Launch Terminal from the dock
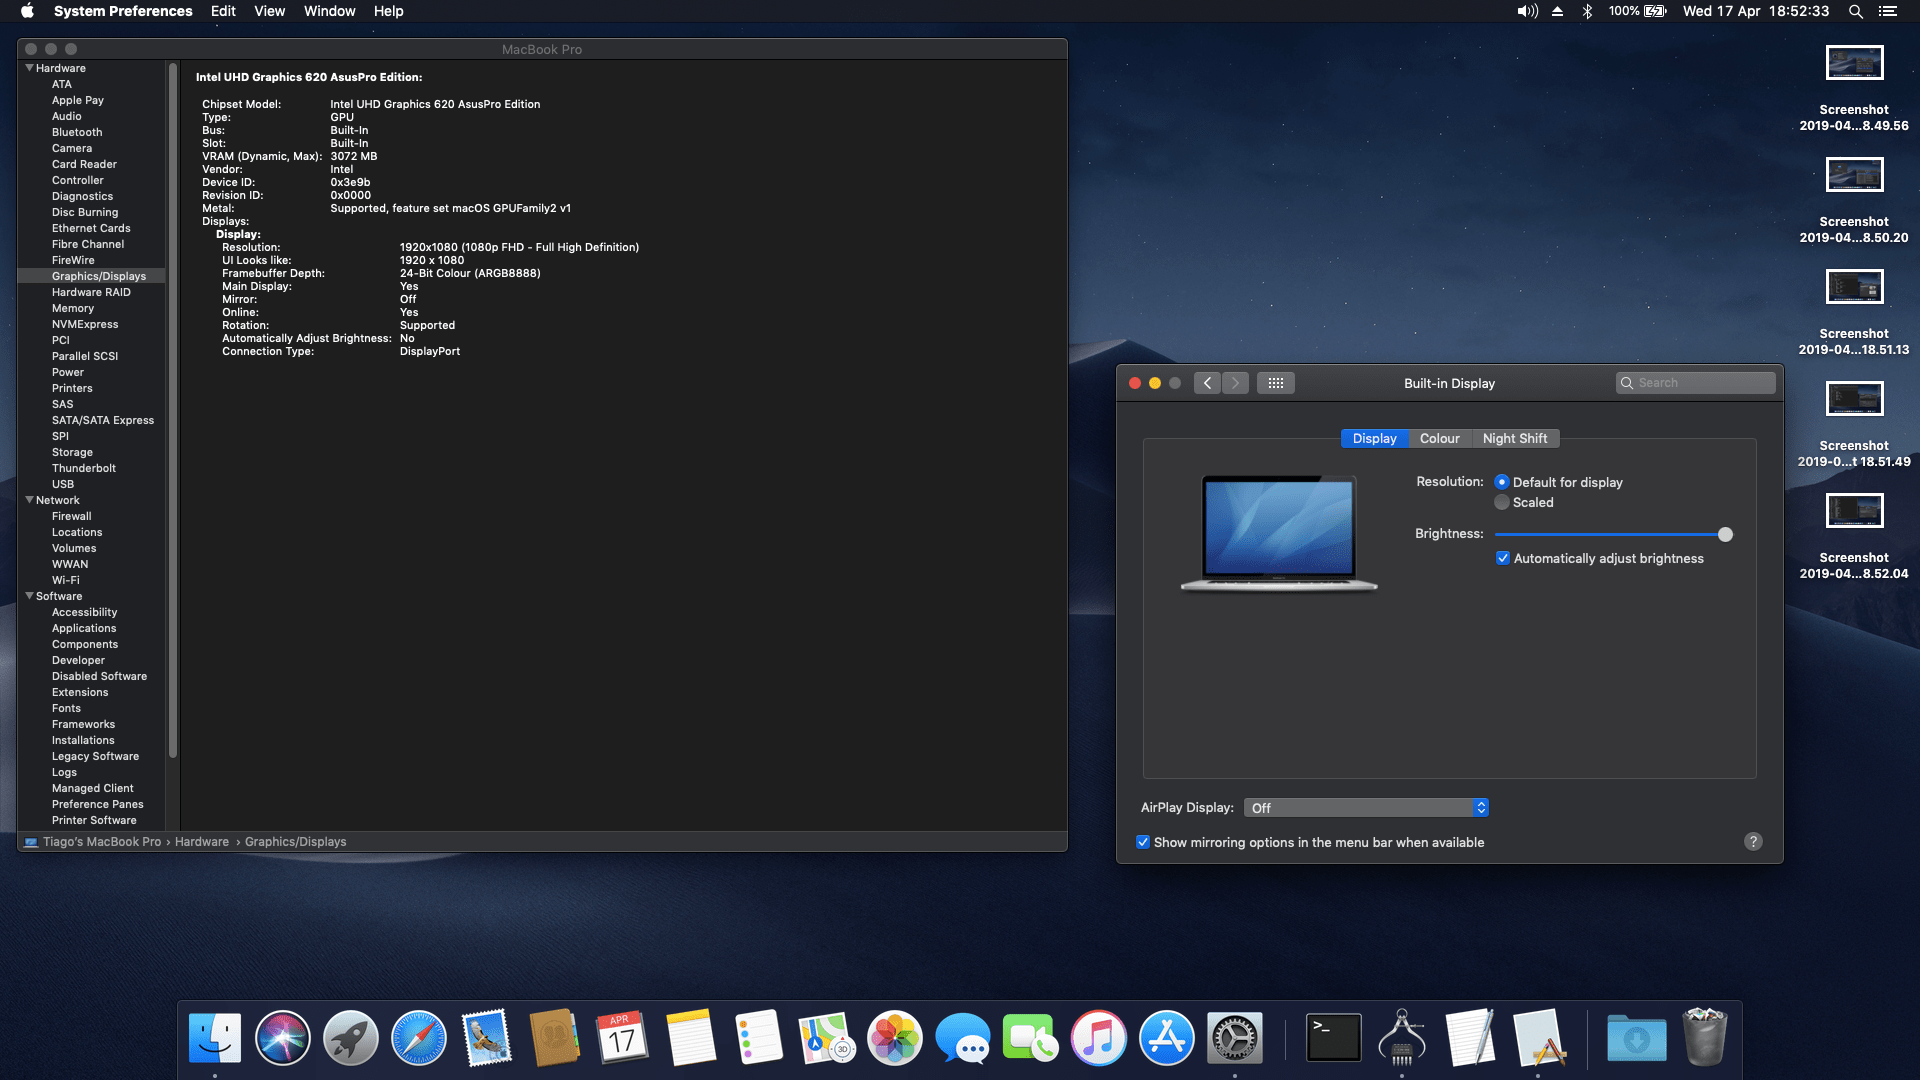The width and height of the screenshot is (1920, 1080). [x=1333, y=1038]
